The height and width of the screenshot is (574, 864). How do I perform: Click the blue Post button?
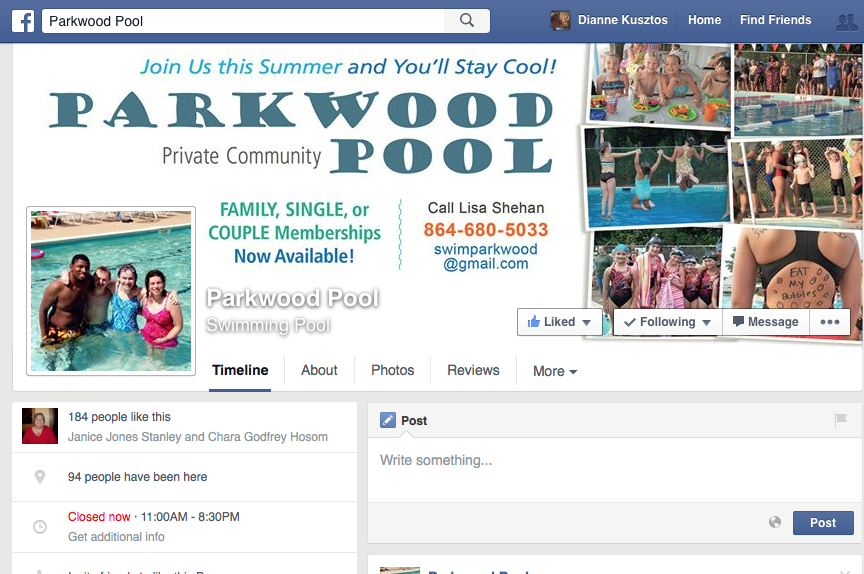coord(823,523)
